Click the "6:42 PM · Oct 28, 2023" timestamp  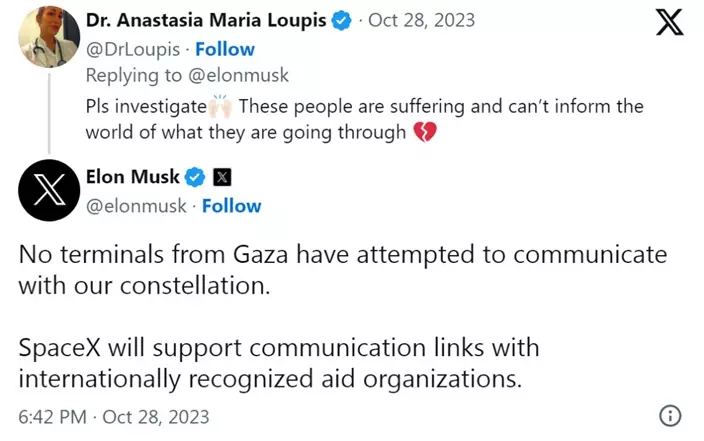pos(114,416)
